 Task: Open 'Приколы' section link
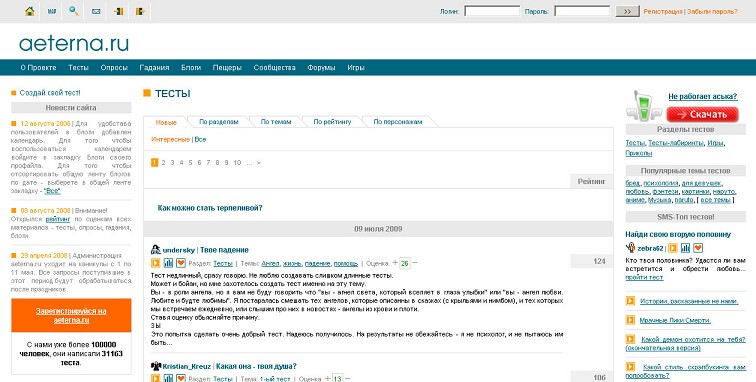639,153
